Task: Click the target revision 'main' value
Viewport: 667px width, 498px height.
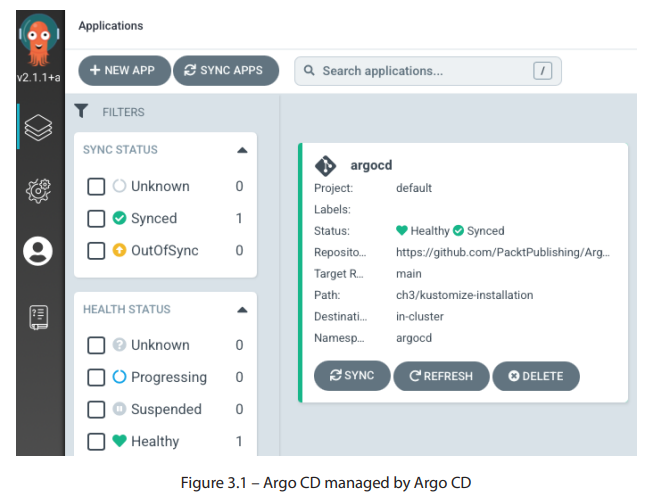Action: click(409, 273)
